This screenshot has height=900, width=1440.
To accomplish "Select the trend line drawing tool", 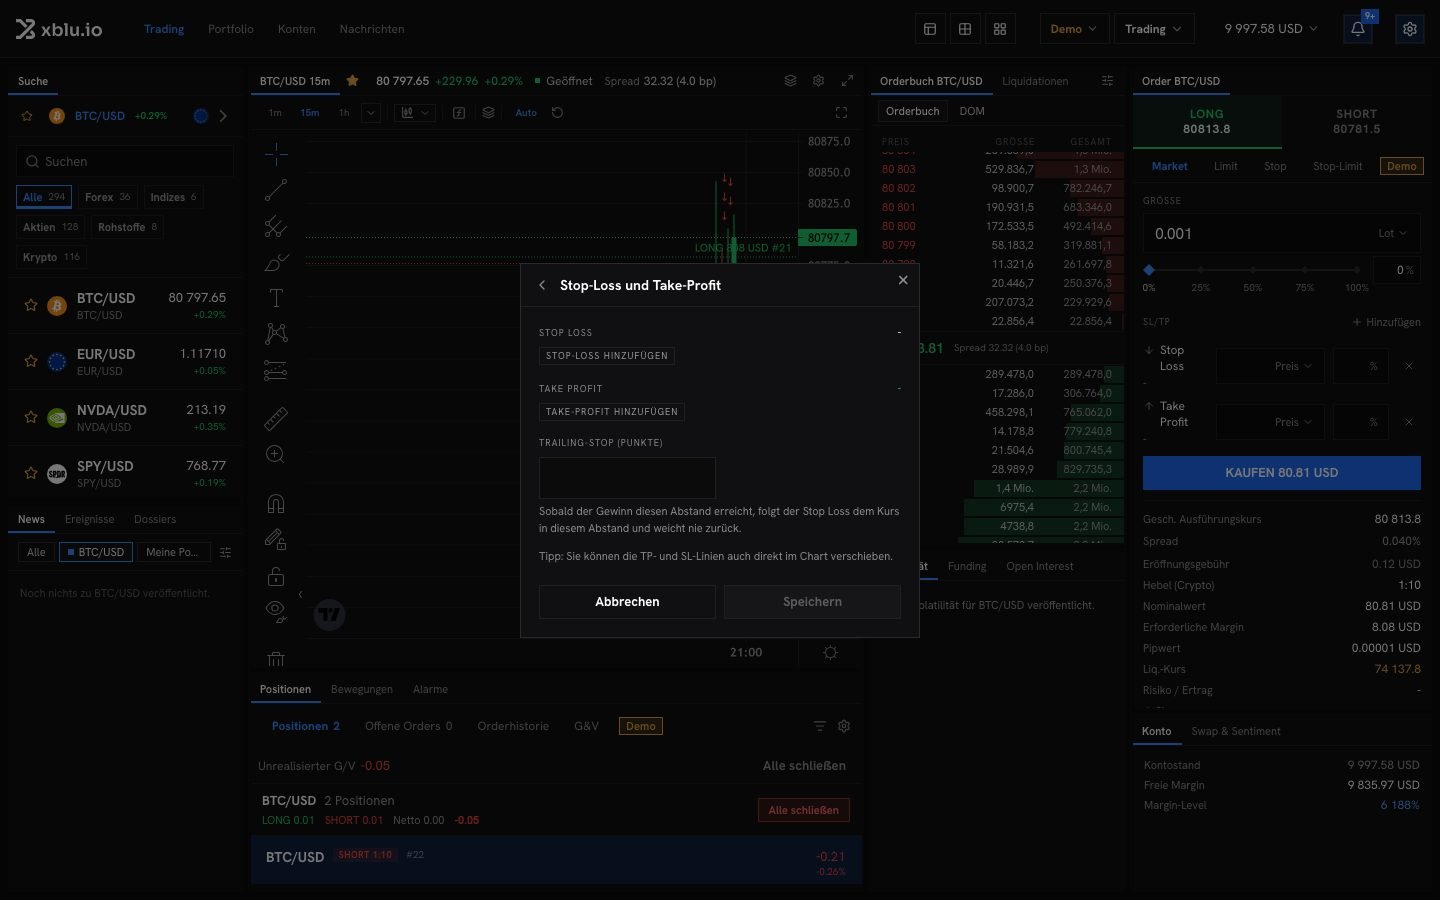I will pos(276,190).
